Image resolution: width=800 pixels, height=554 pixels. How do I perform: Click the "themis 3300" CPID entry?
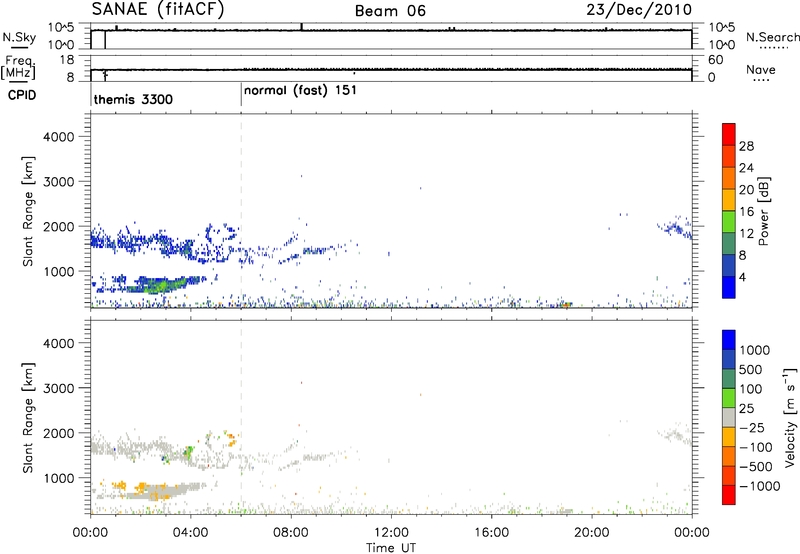(x=133, y=99)
